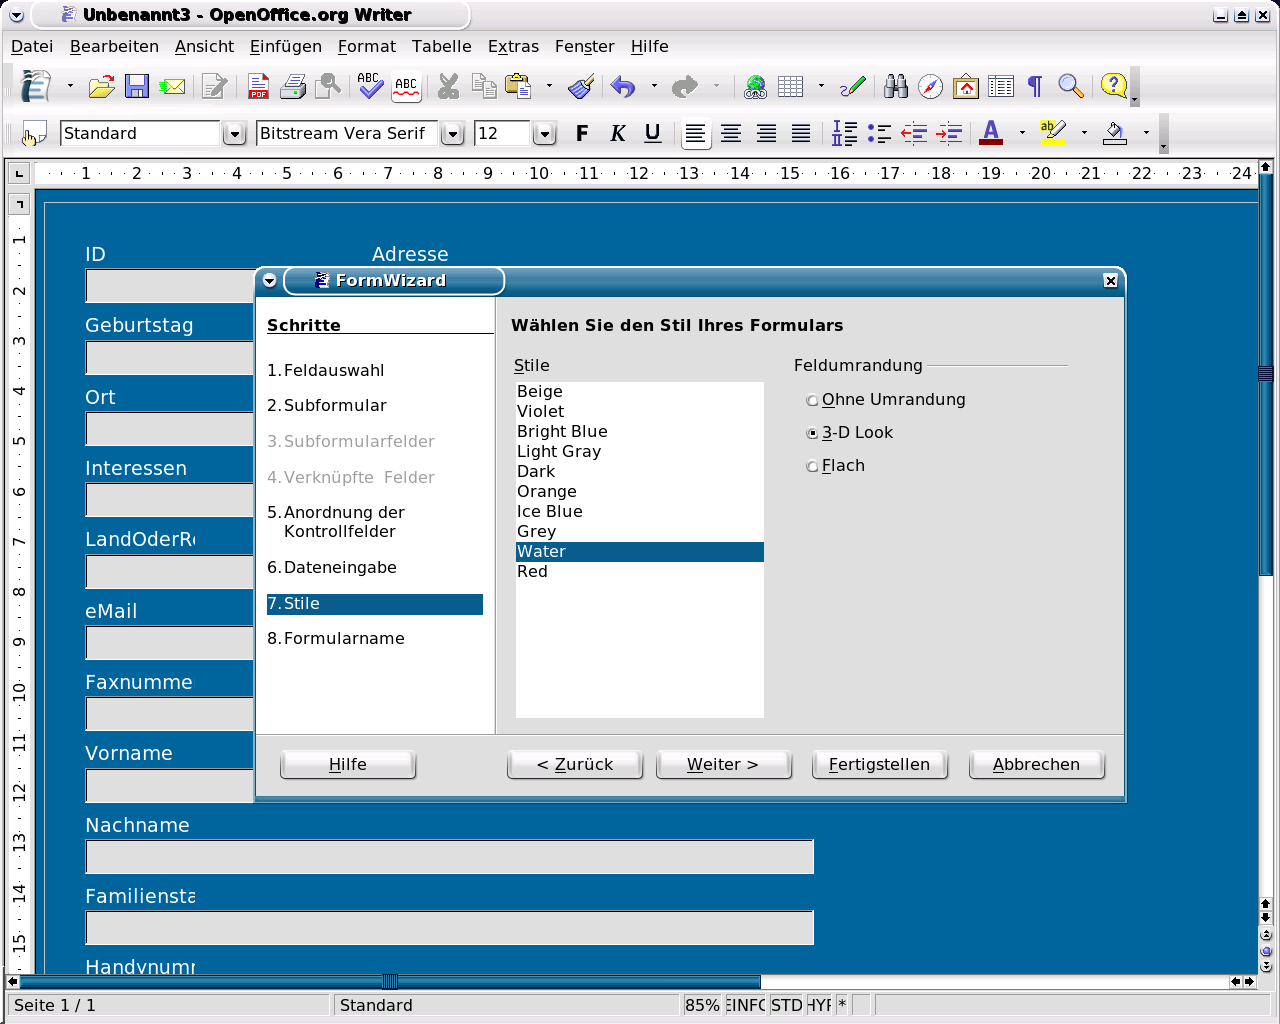
Task: Click the Cut scissors icon
Action: pyautogui.click(x=448, y=87)
